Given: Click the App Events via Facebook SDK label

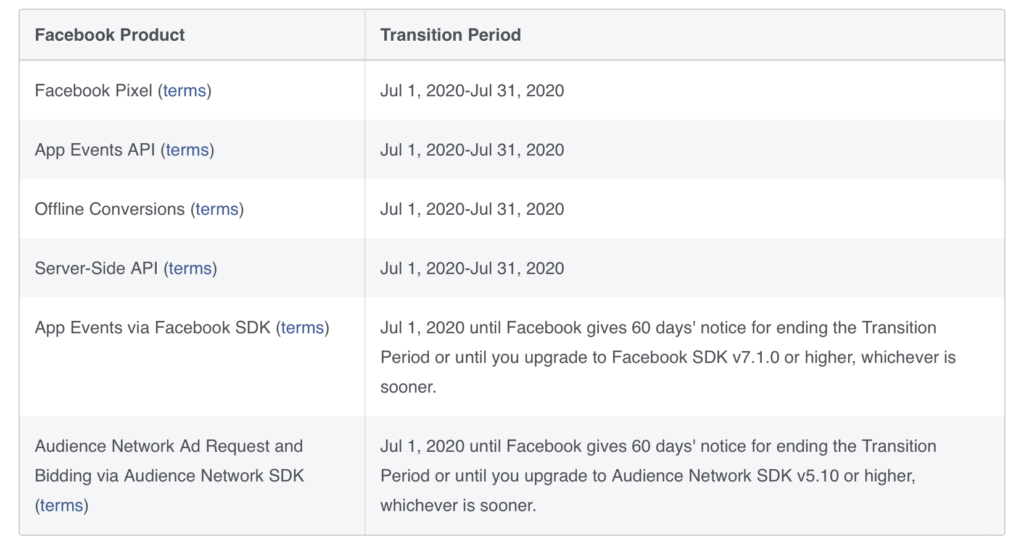Looking at the screenshot, I should (152, 327).
